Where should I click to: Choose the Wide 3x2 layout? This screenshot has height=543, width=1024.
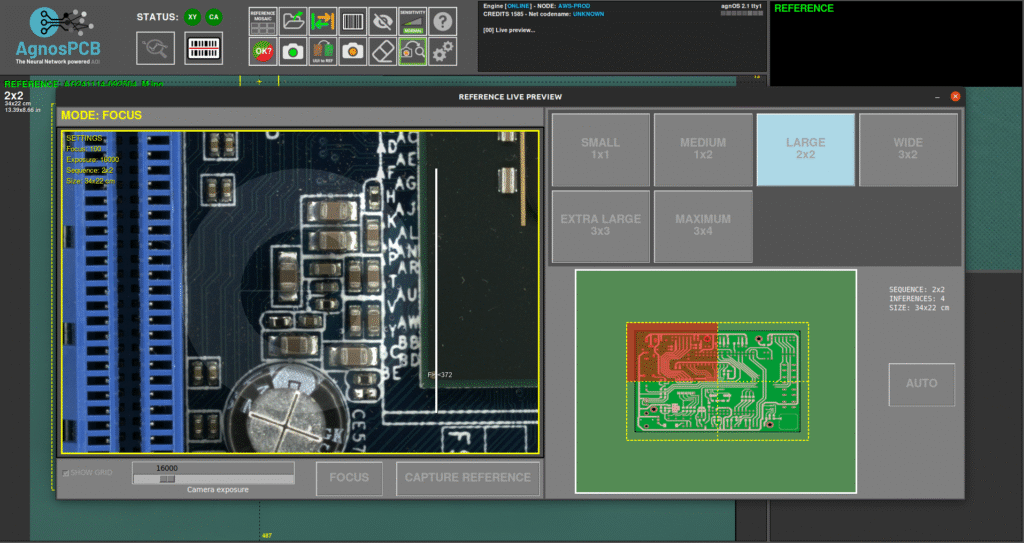coord(908,149)
